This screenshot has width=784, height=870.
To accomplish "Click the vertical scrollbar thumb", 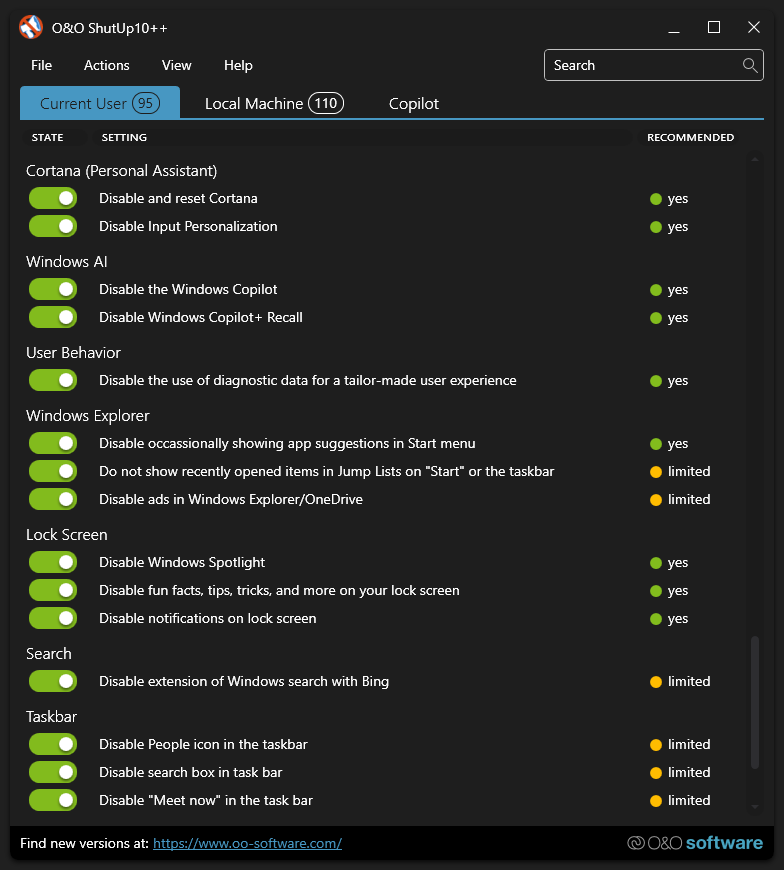I will point(755,702).
